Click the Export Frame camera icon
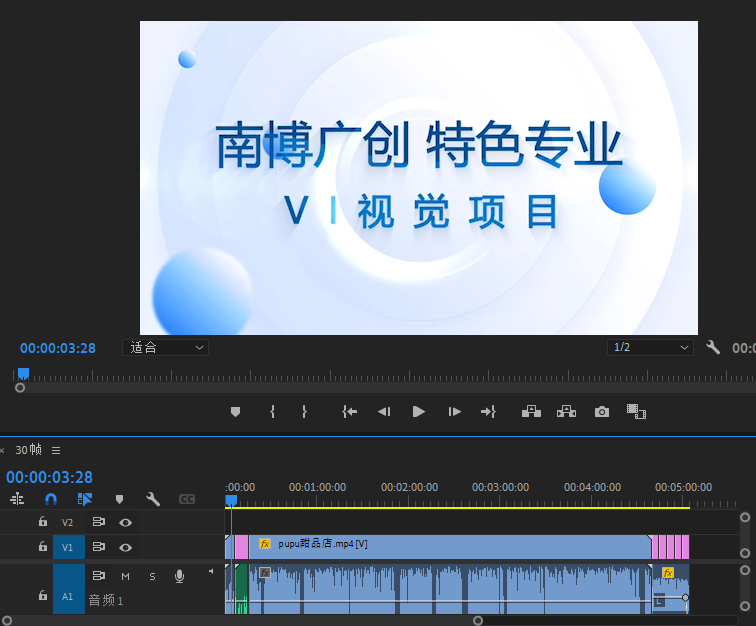756x626 pixels. [x=601, y=411]
